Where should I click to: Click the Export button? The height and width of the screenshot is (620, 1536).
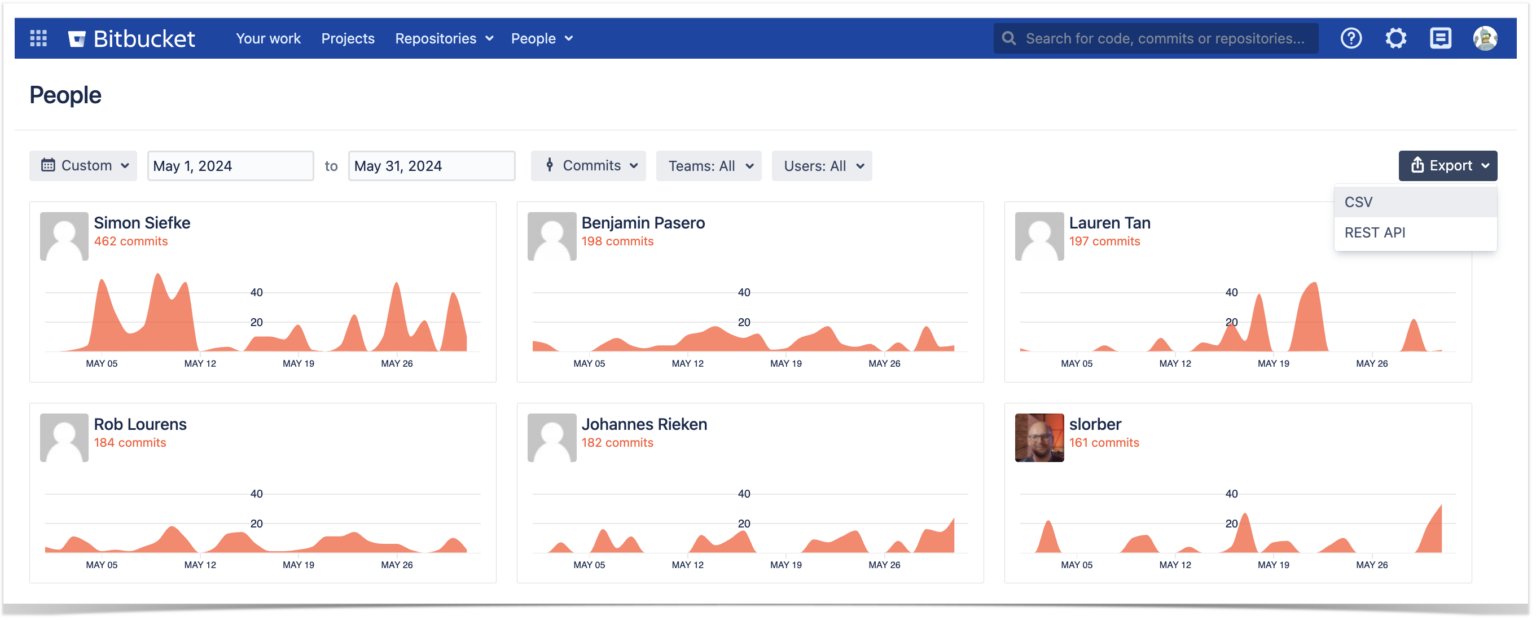pos(1447,165)
